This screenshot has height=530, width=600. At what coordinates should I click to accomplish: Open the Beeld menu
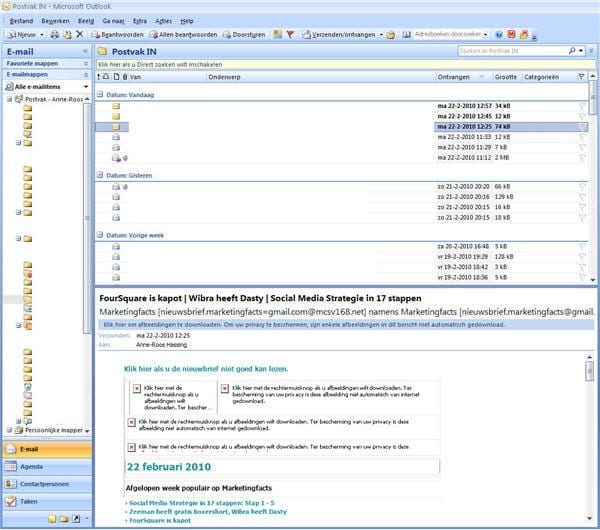click(86, 21)
